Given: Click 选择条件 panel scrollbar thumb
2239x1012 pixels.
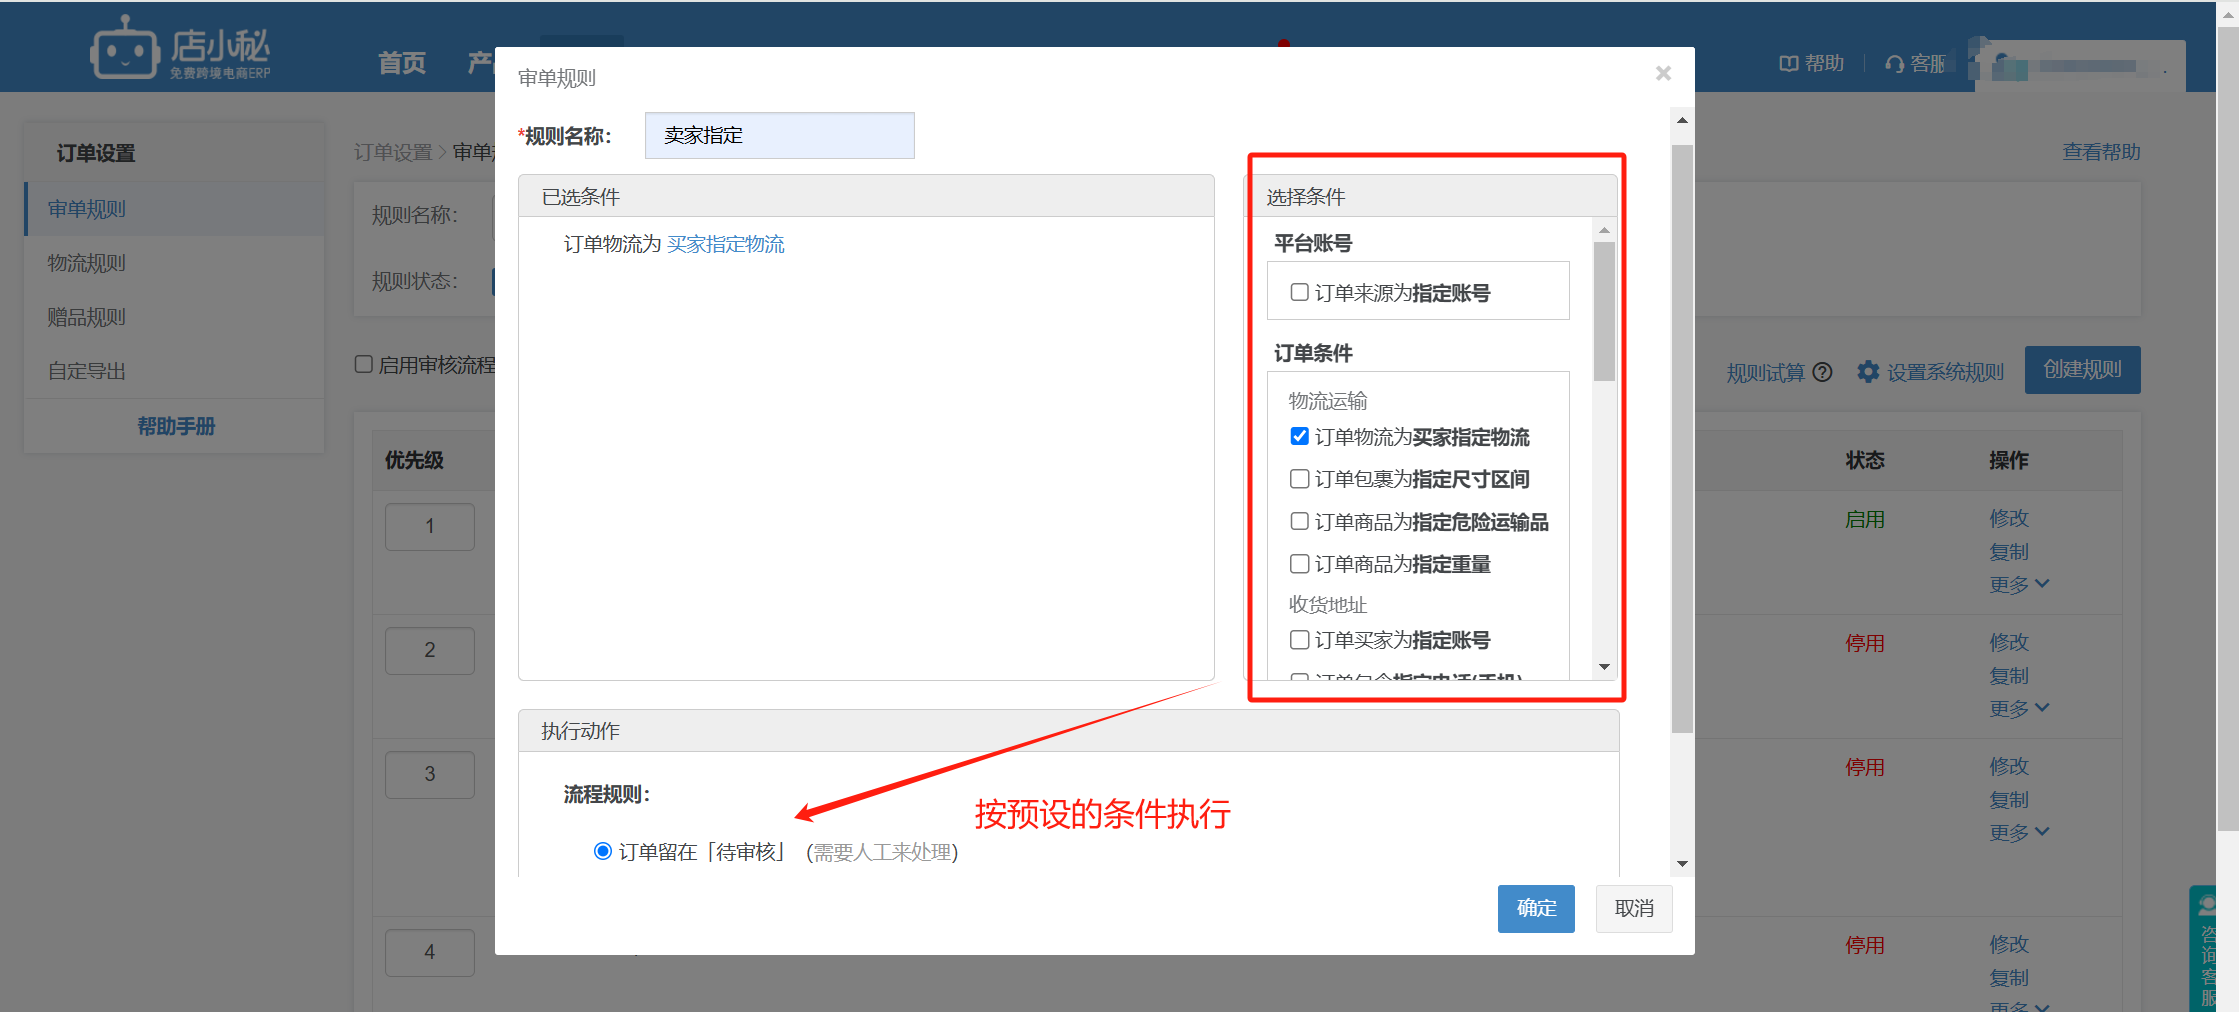Looking at the screenshot, I should (x=1604, y=311).
